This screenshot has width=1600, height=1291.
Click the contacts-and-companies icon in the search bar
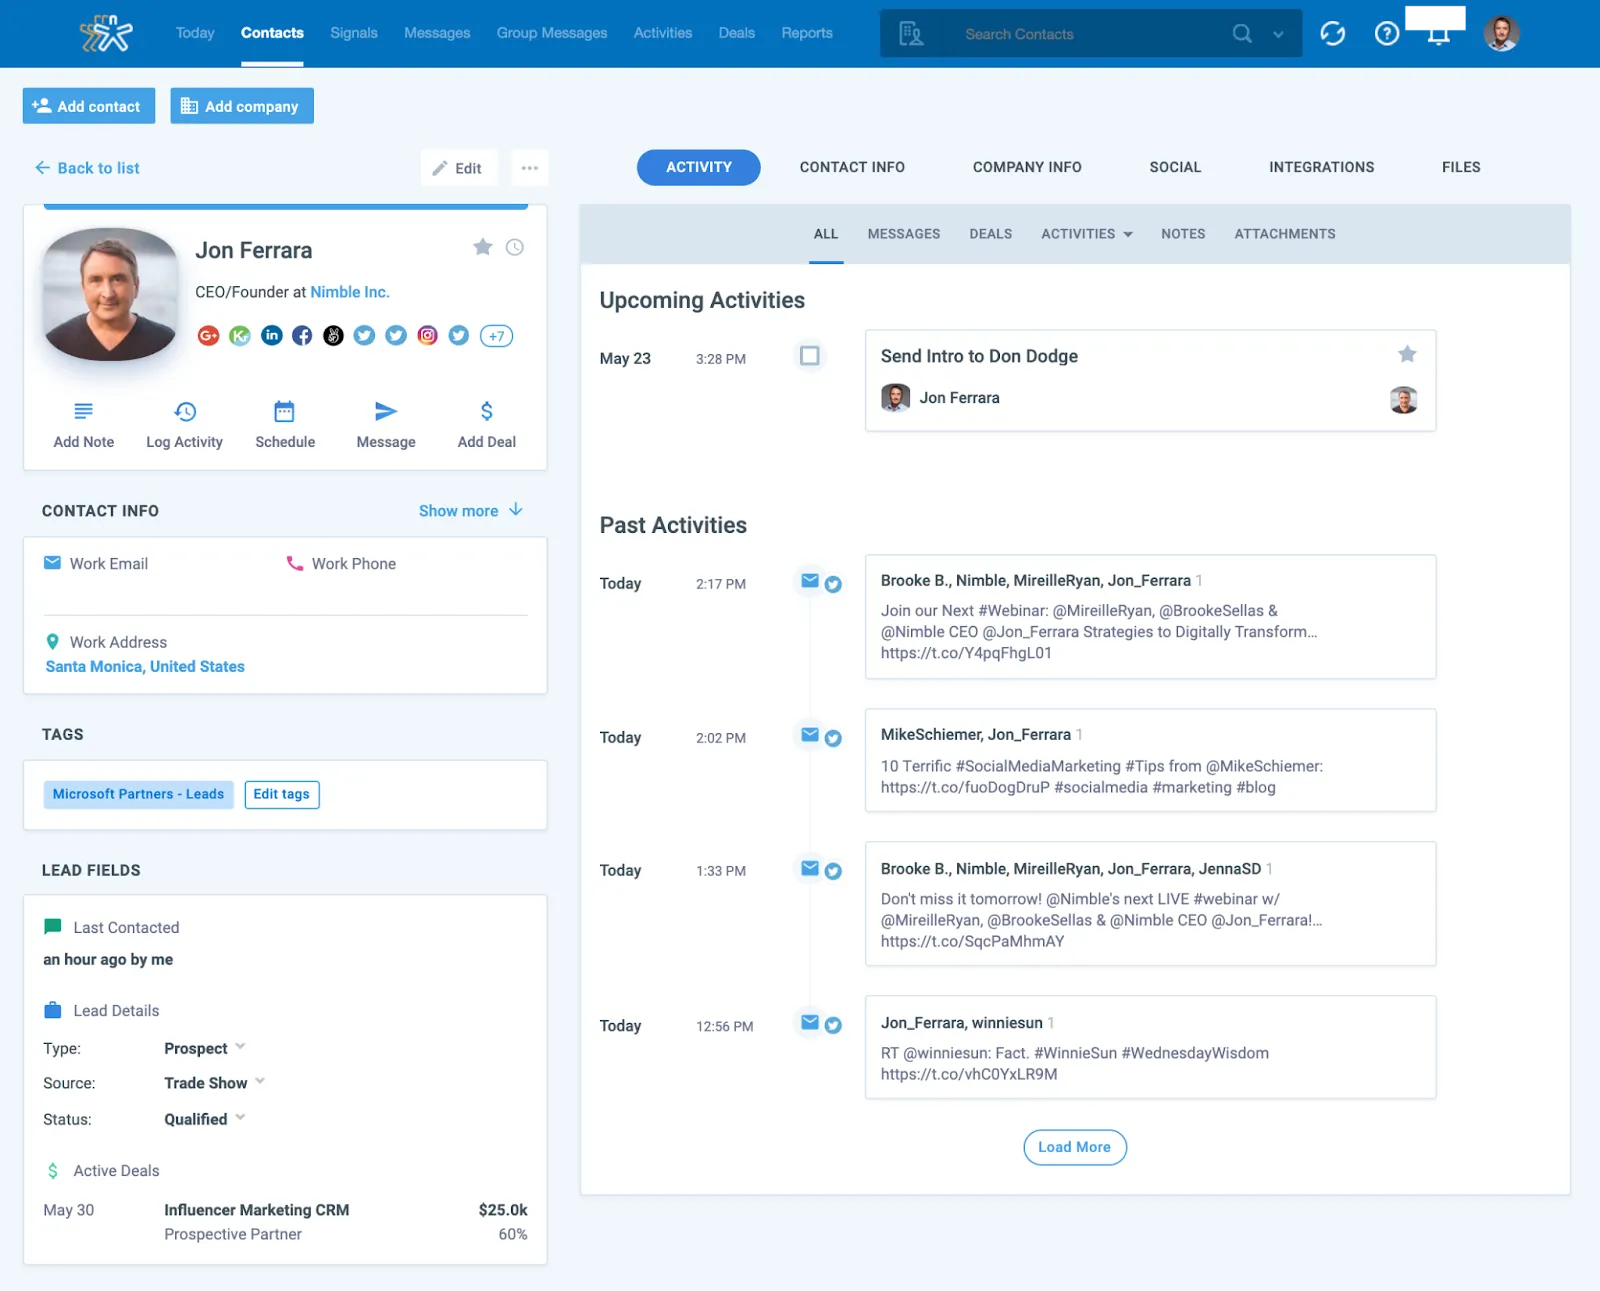(911, 34)
